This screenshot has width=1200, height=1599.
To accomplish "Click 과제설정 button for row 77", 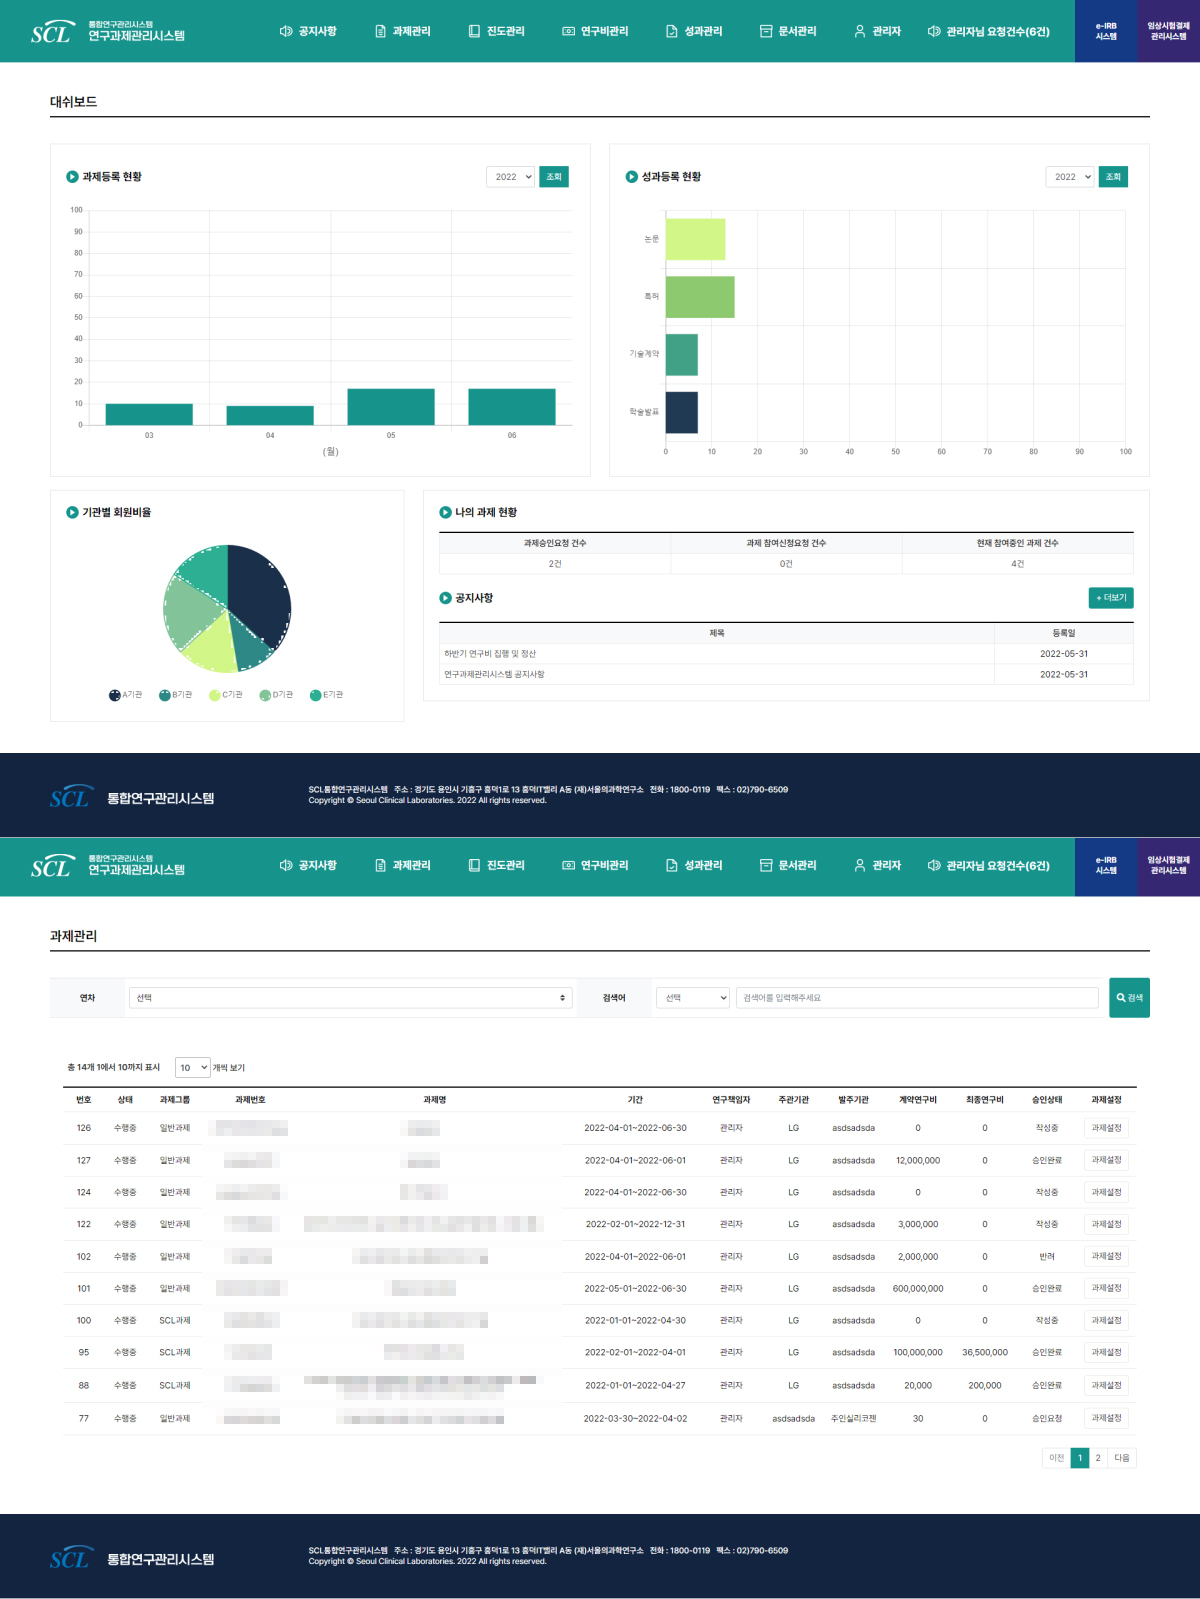I will [1106, 1418].
